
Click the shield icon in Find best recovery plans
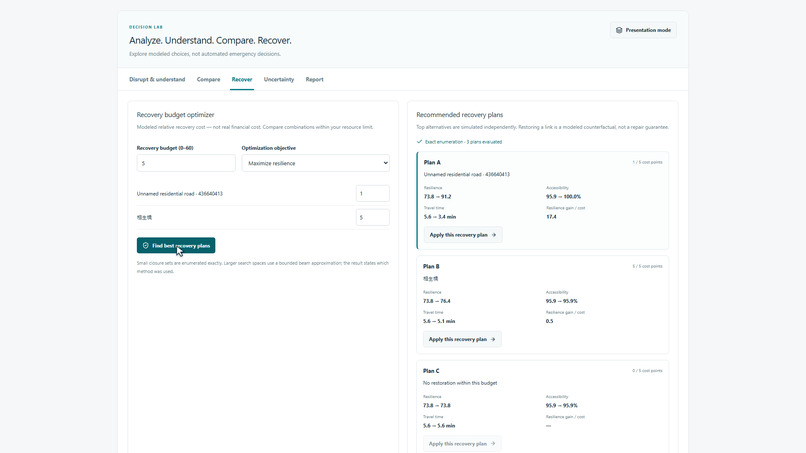[x=145, y=246]
